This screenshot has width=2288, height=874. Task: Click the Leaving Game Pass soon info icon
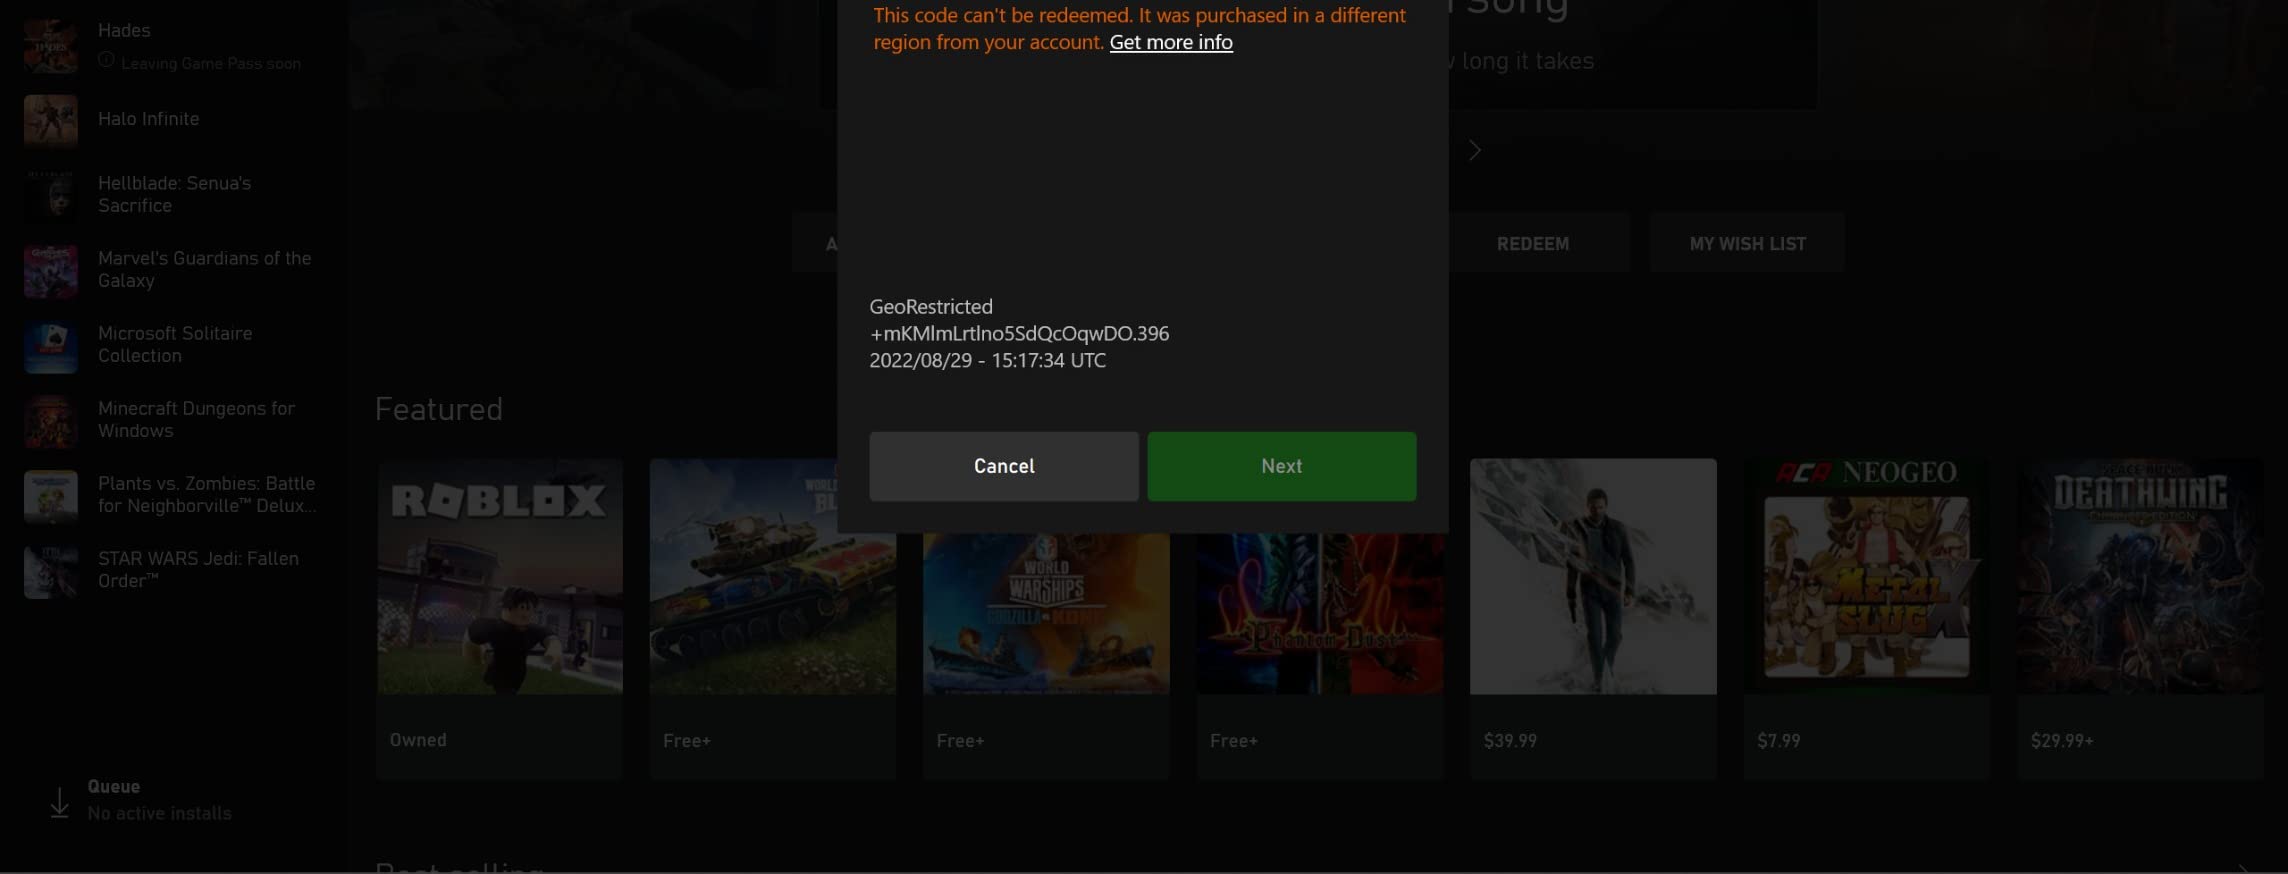pos(106,60)
